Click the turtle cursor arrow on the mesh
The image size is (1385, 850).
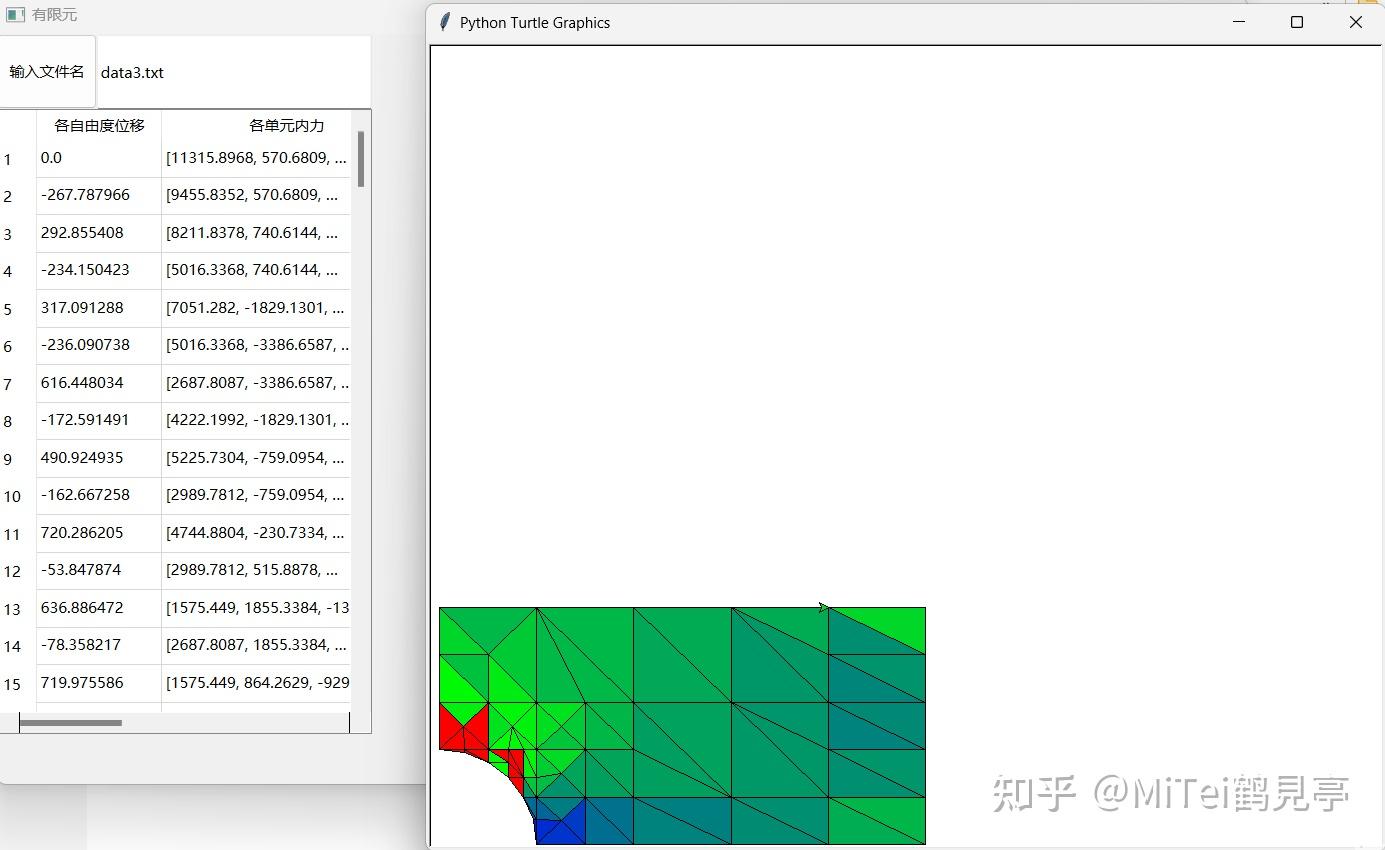tap(824, 607)
